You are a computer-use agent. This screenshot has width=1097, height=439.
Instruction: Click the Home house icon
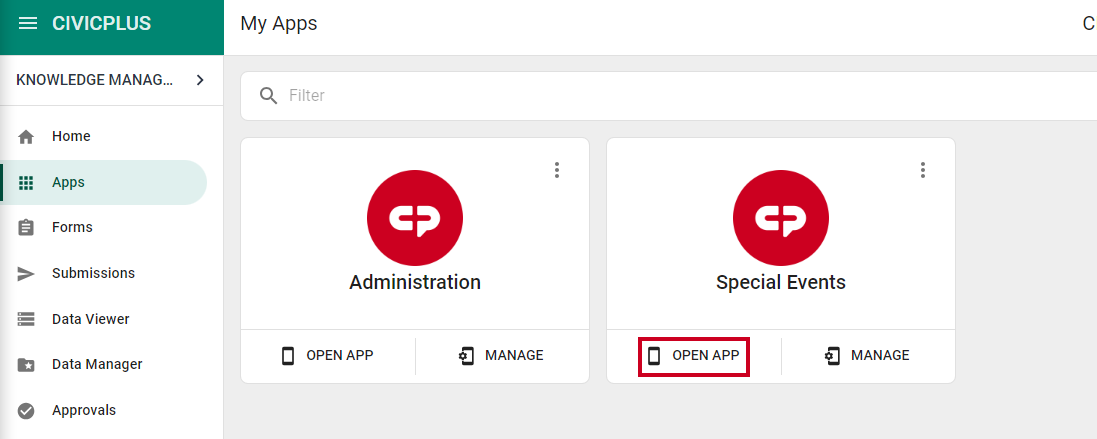pyautogui.click(x=26, y=137)
